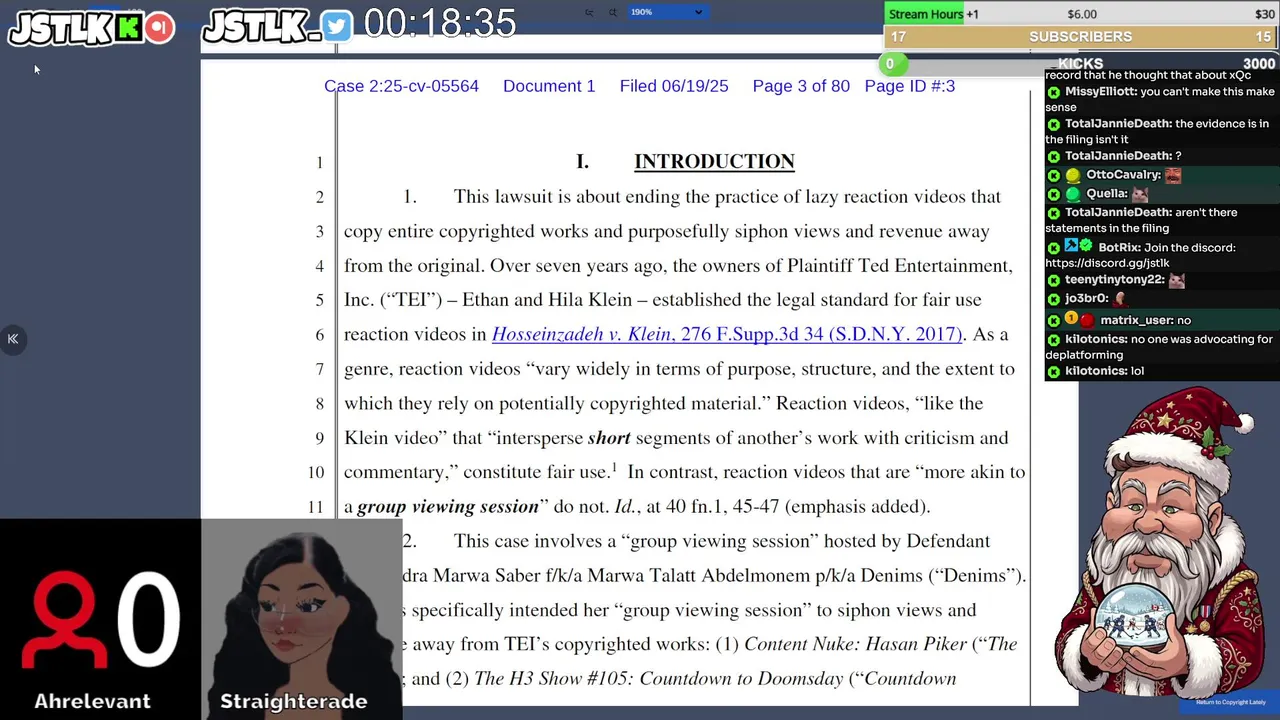Click jo3br0's username in chat

coord(1087,298)
